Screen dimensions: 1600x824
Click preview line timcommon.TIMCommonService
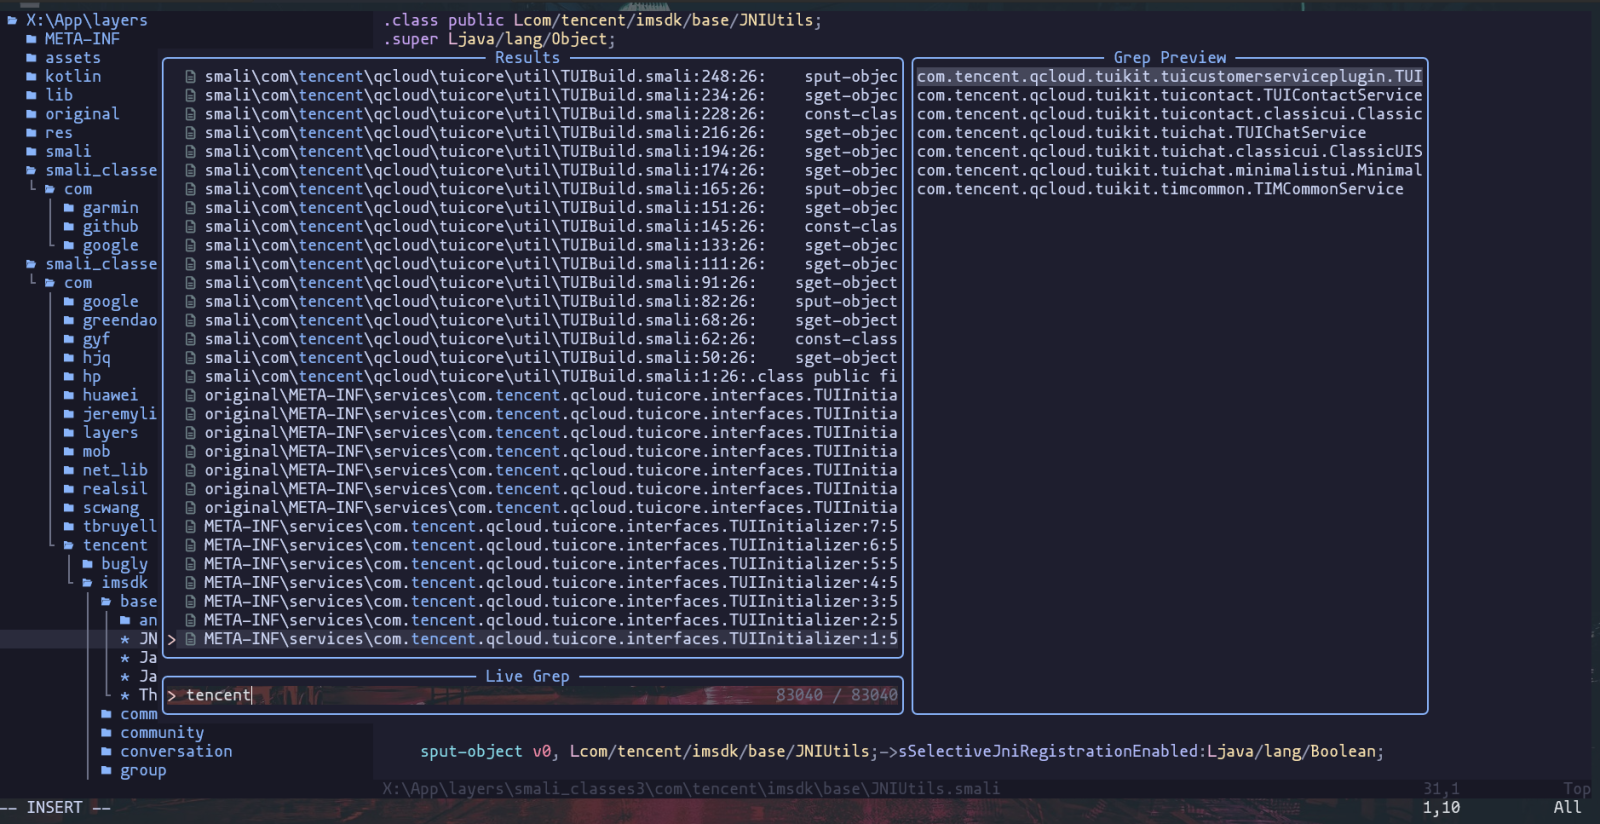click(x=1160, y=189)
